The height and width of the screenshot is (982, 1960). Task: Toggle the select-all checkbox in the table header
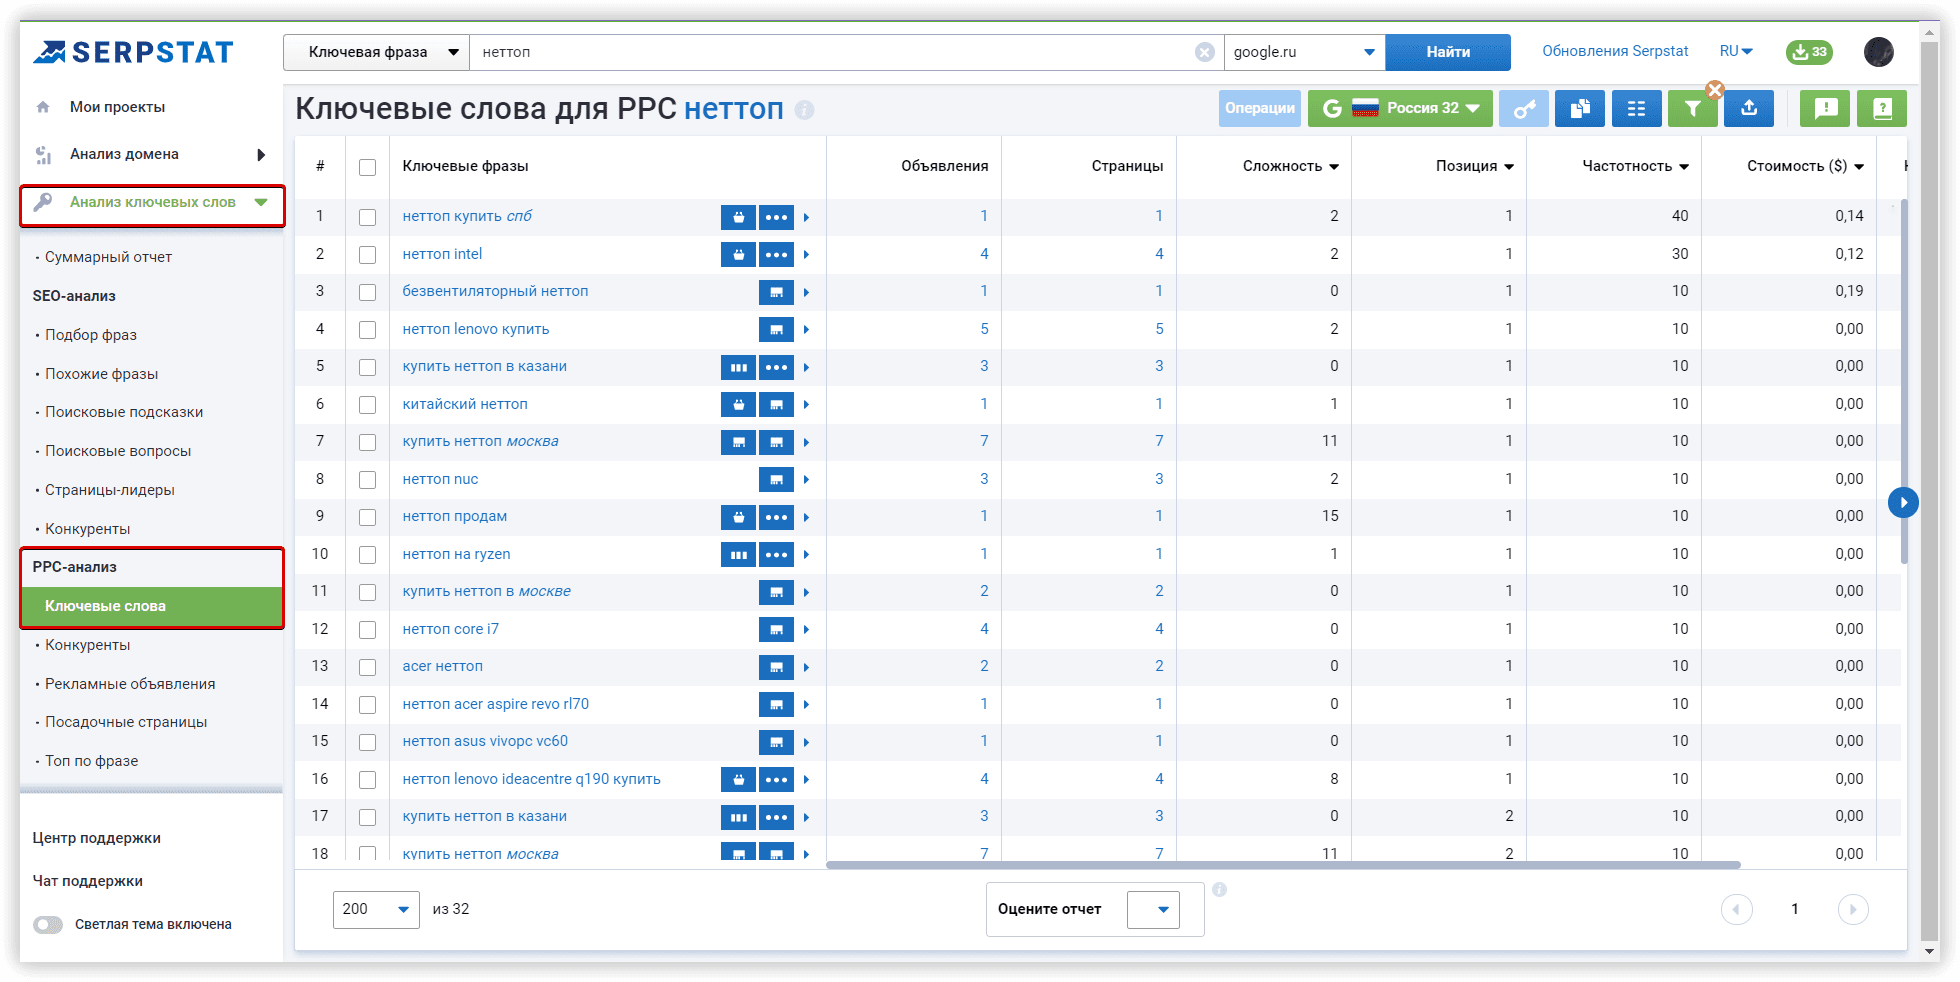coord(368,167)
